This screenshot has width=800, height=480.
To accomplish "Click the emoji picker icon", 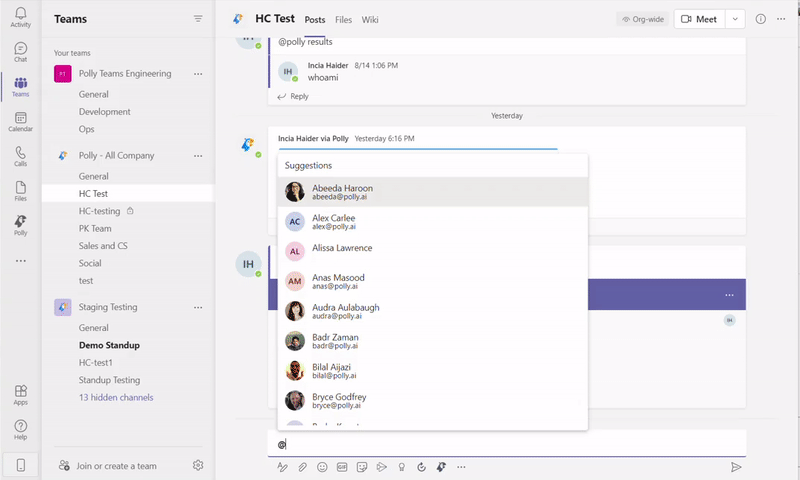I will (x=322, y=467).
